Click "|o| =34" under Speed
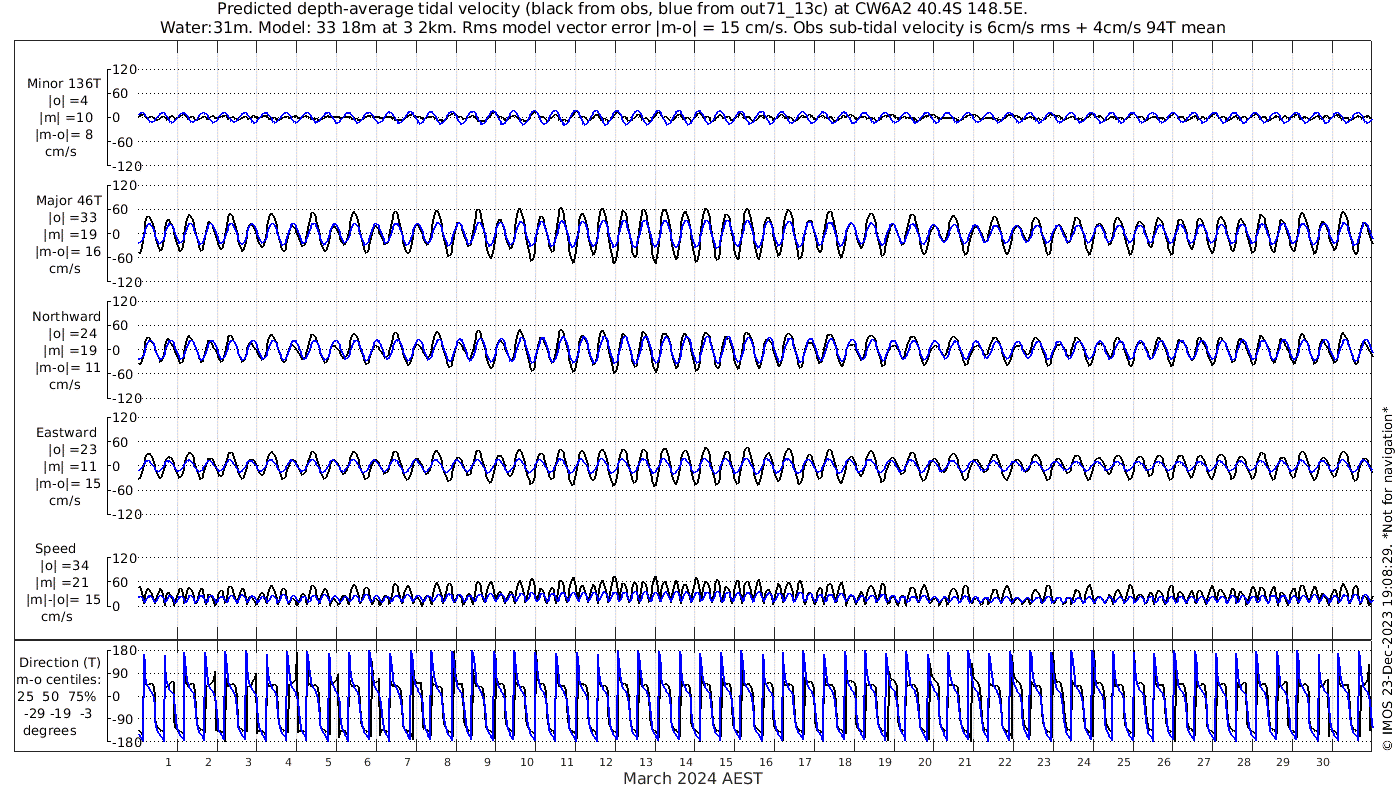This screenshot has height=800, width=1400. point(62,566)
